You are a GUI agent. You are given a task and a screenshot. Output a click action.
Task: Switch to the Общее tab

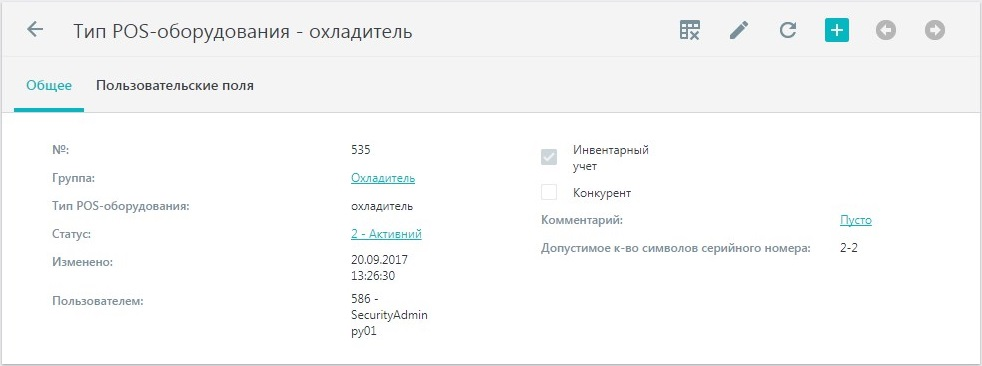pos(49,86)
